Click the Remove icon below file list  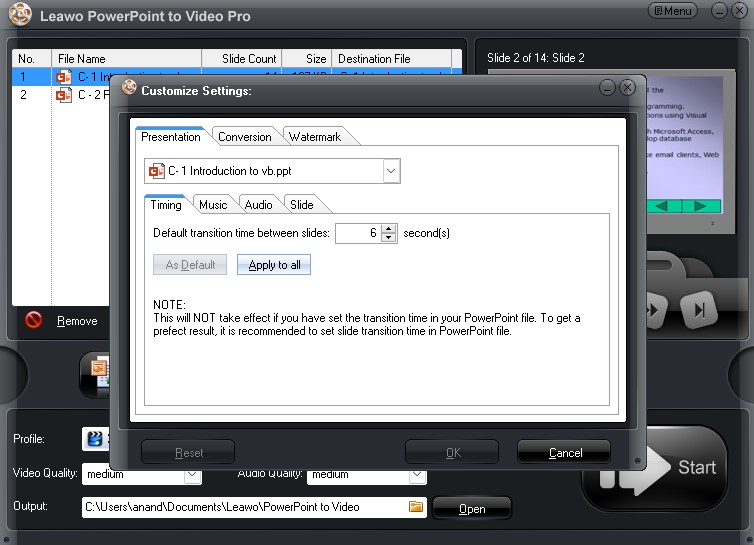click(33, 320)
